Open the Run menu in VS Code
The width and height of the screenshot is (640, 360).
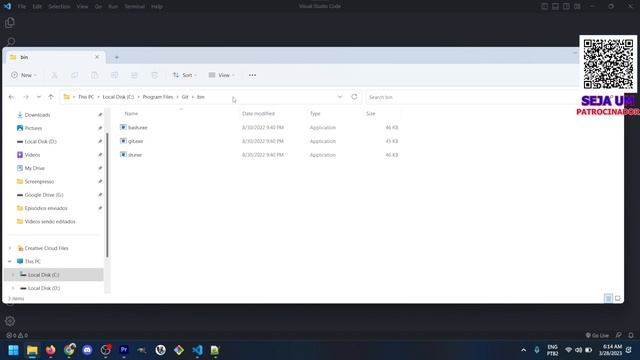tap(113, 7)
